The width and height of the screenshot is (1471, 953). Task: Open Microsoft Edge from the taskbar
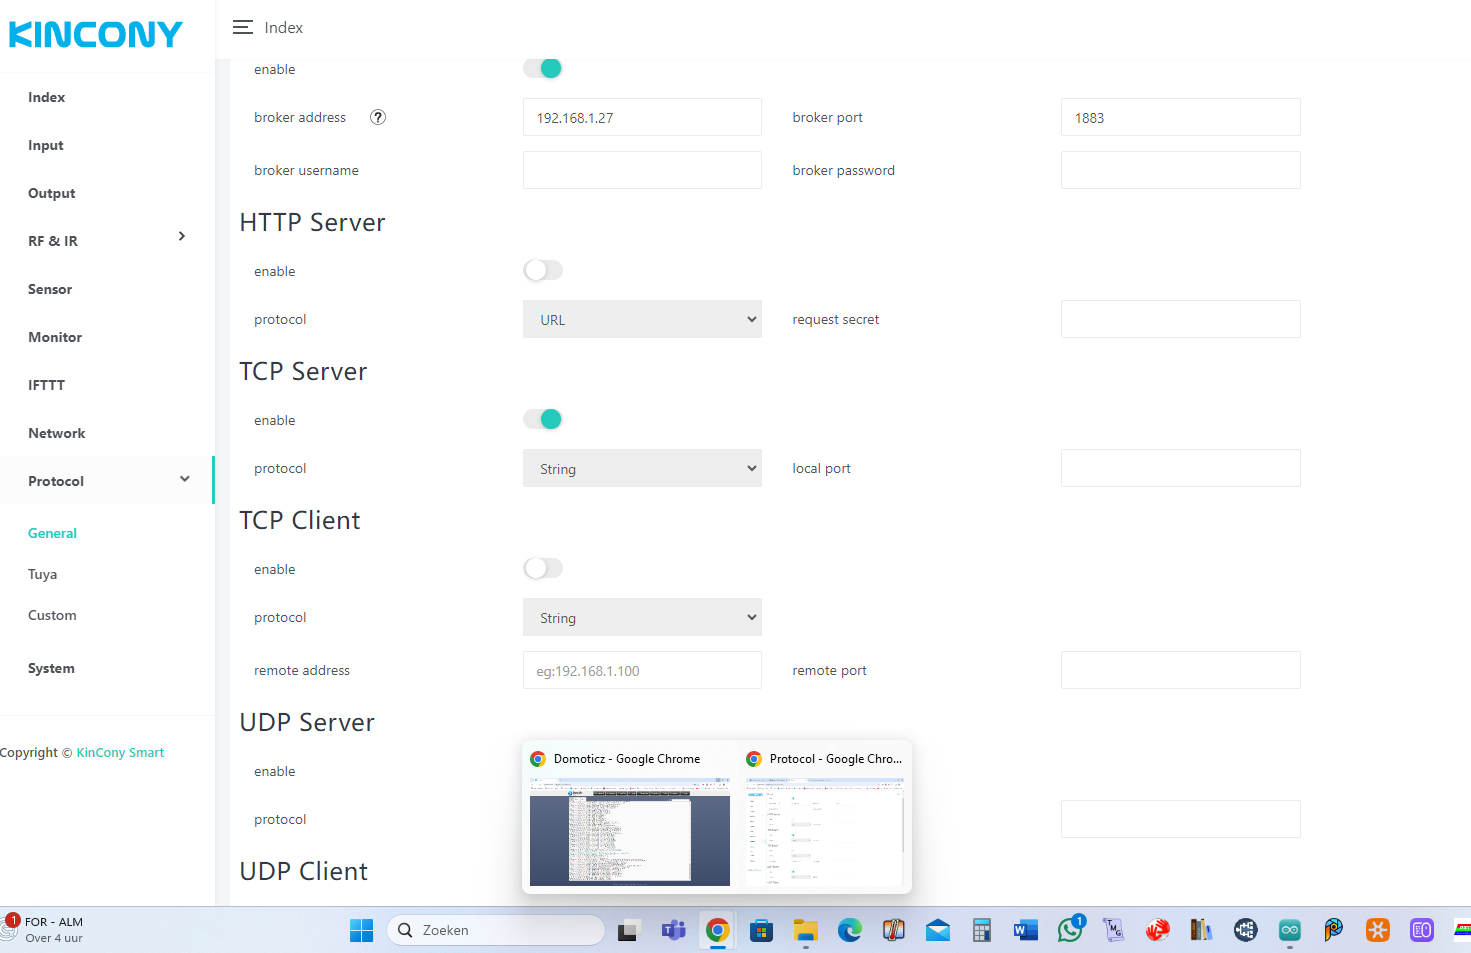tap(849, 930)
